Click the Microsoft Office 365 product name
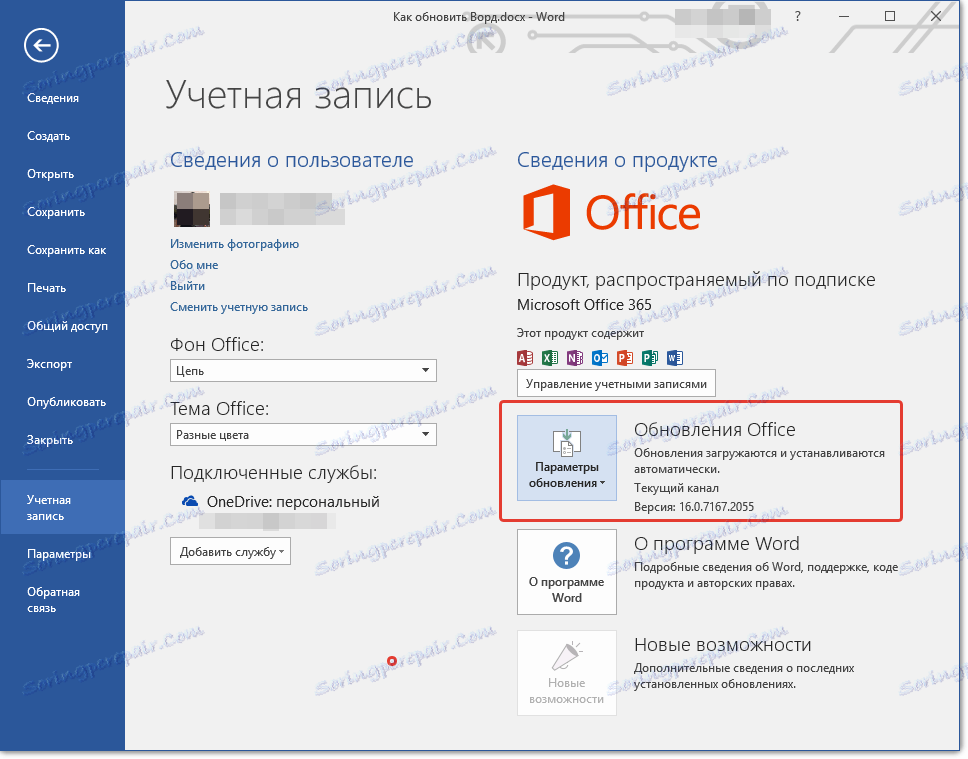The width and height of the screenshot is (968, 759). coord(584,305)
